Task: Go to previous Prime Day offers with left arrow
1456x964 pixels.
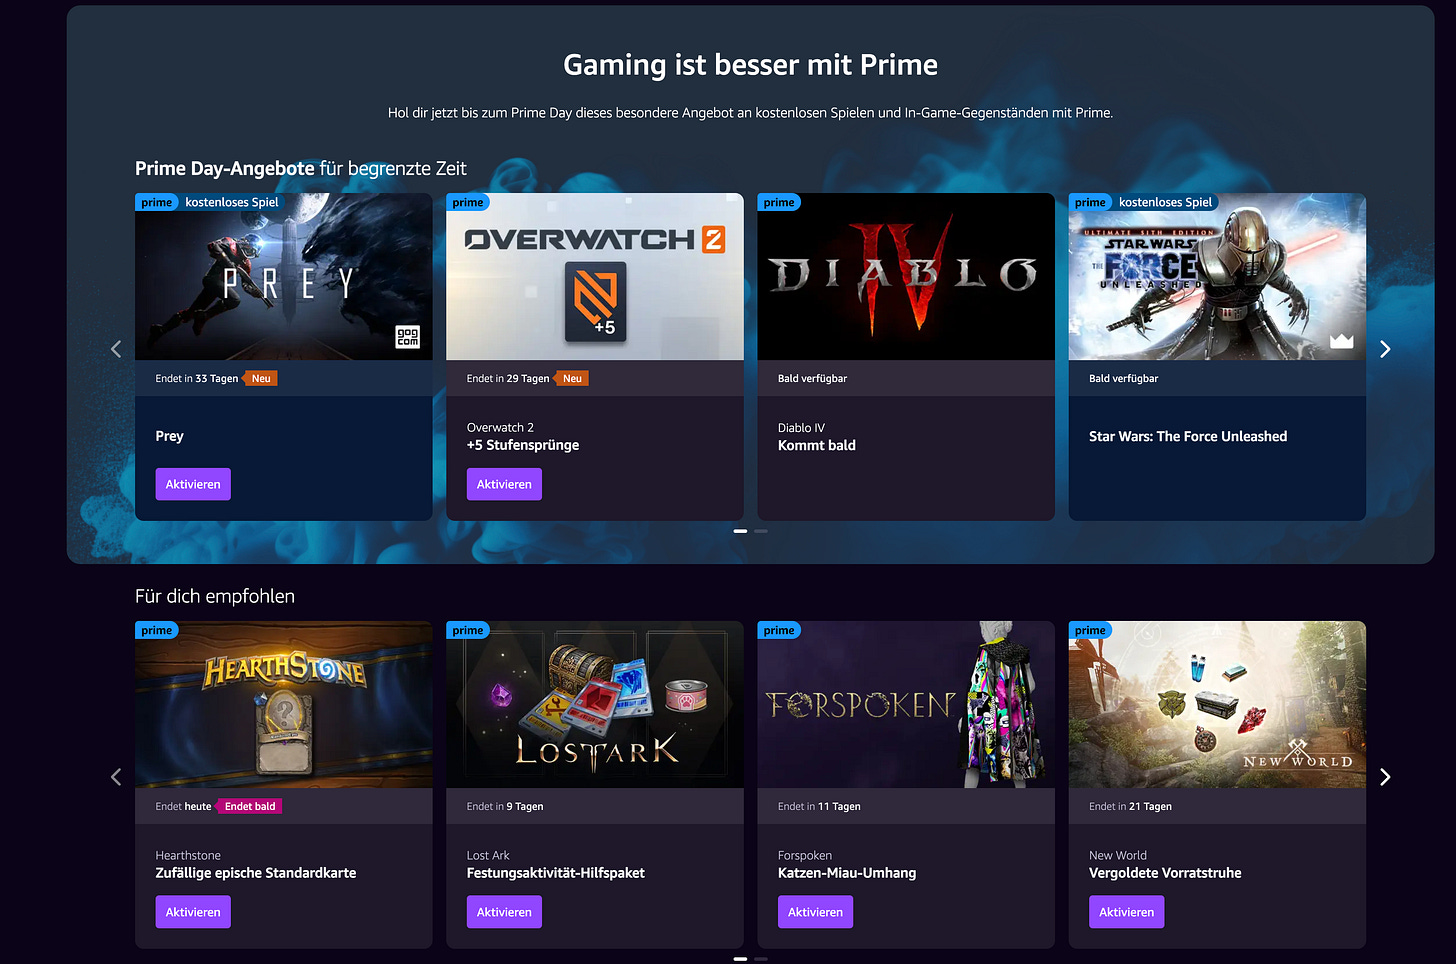Action: pyautogui.click(x=116, y=349)
